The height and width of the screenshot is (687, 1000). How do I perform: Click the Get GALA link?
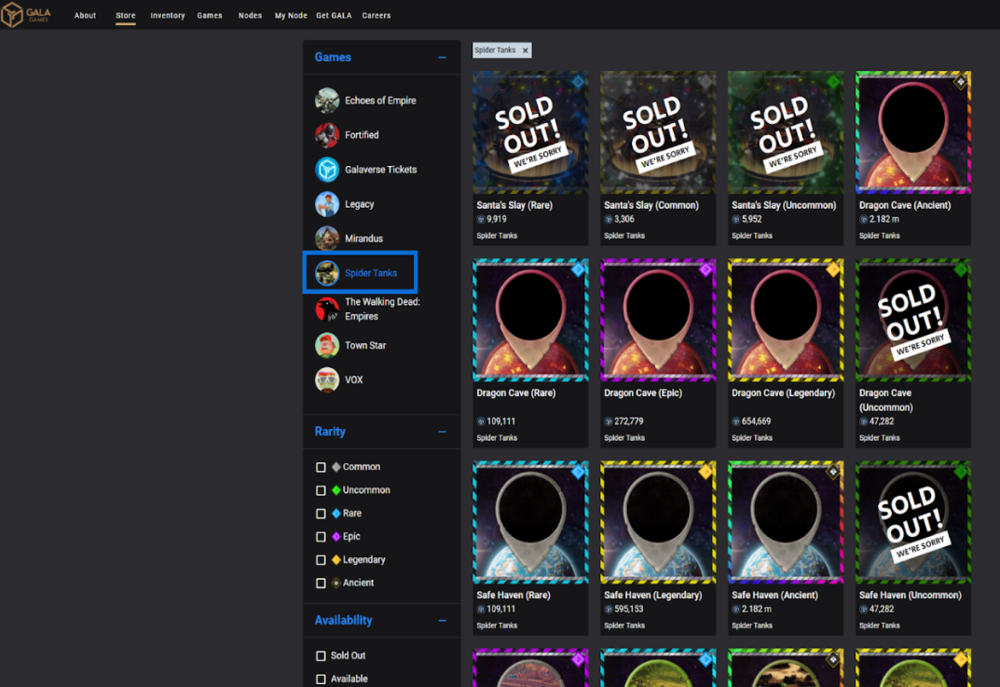tap(334, 15)
